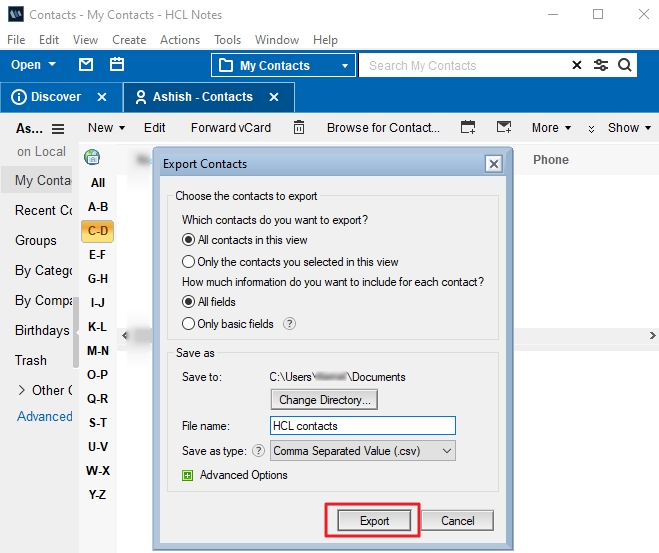The height and width of the screenshot is (553, 659).
Task: Click the send message envelope-plus icon
Action: pos(503,127)
